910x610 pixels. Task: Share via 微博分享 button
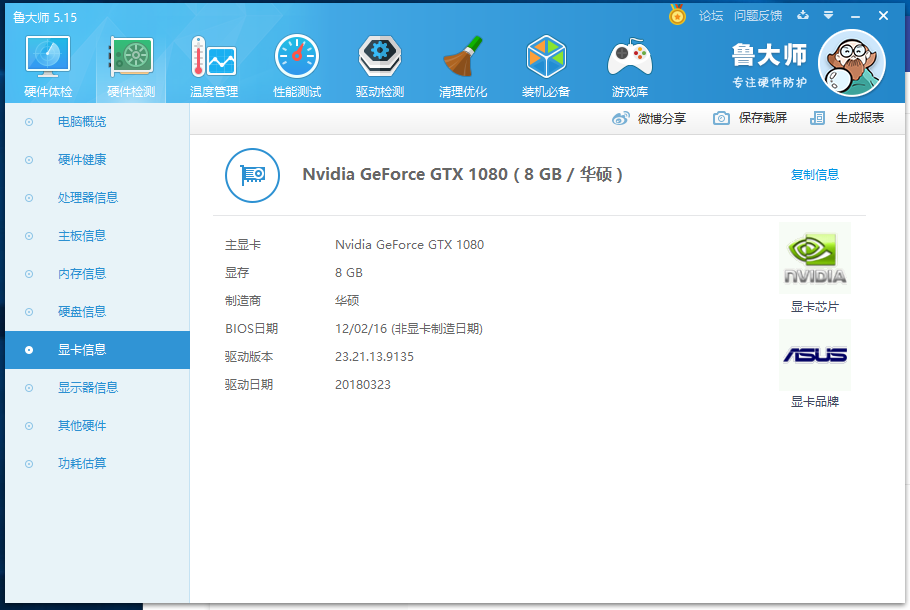click(x=649, y=118)
